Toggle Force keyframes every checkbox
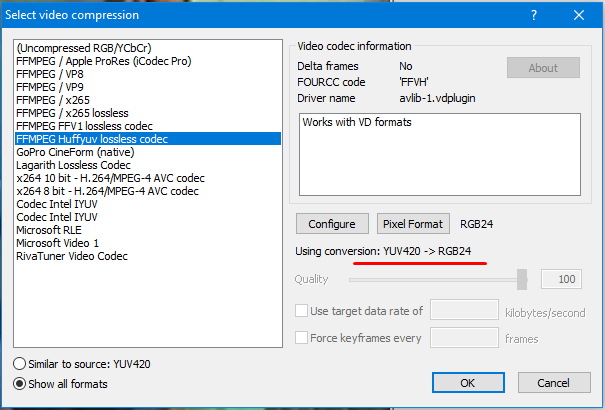This screenshot has height=410, width=605. pos(302,338)
